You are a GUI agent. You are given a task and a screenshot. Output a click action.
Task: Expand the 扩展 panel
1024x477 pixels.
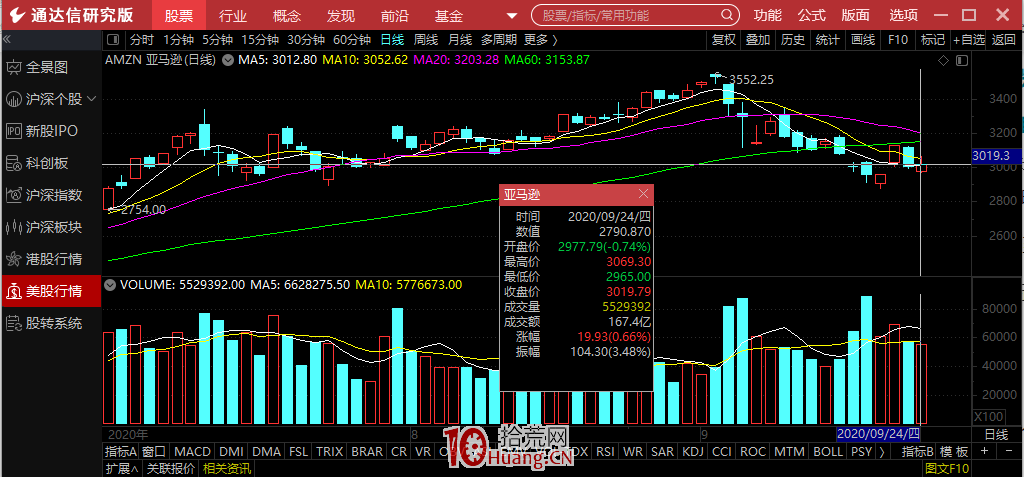coord(121,469)
